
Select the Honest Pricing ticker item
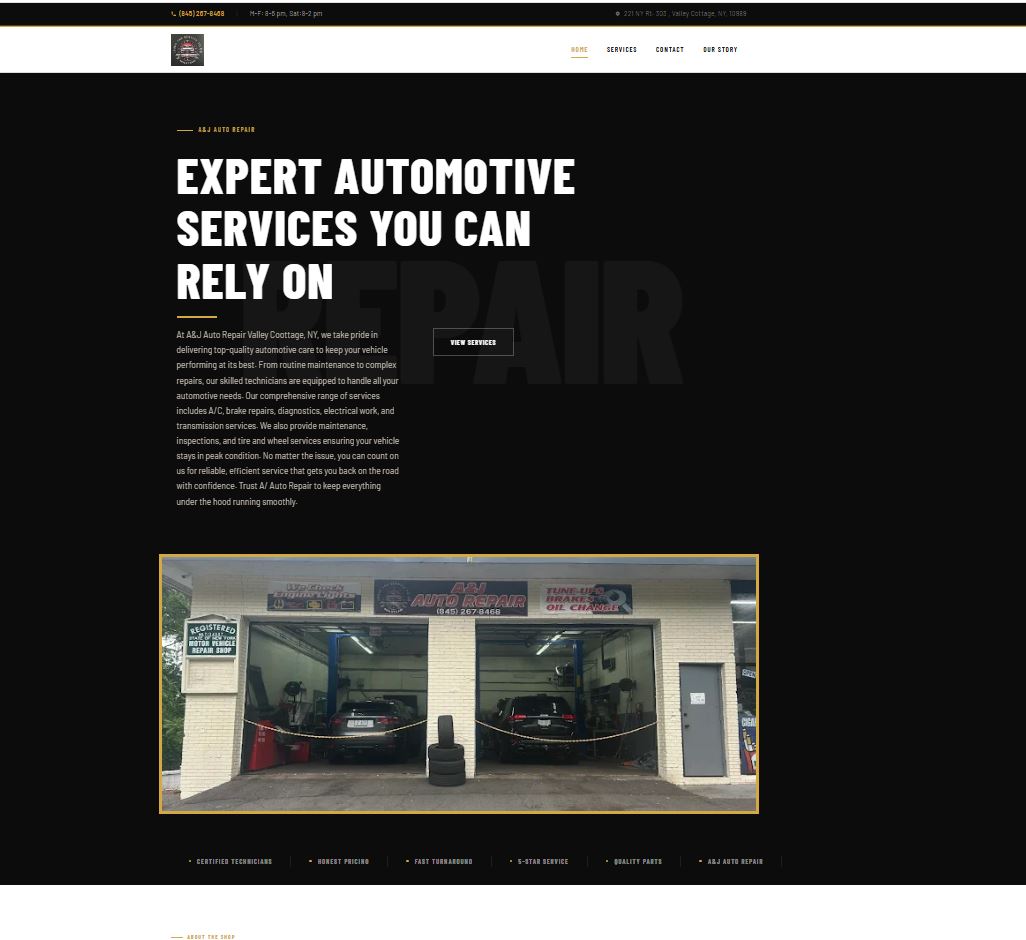343,862
